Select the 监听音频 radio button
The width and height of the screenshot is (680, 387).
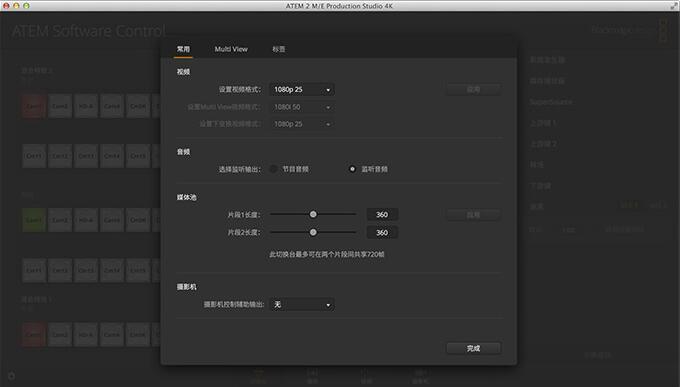(352, 169)
